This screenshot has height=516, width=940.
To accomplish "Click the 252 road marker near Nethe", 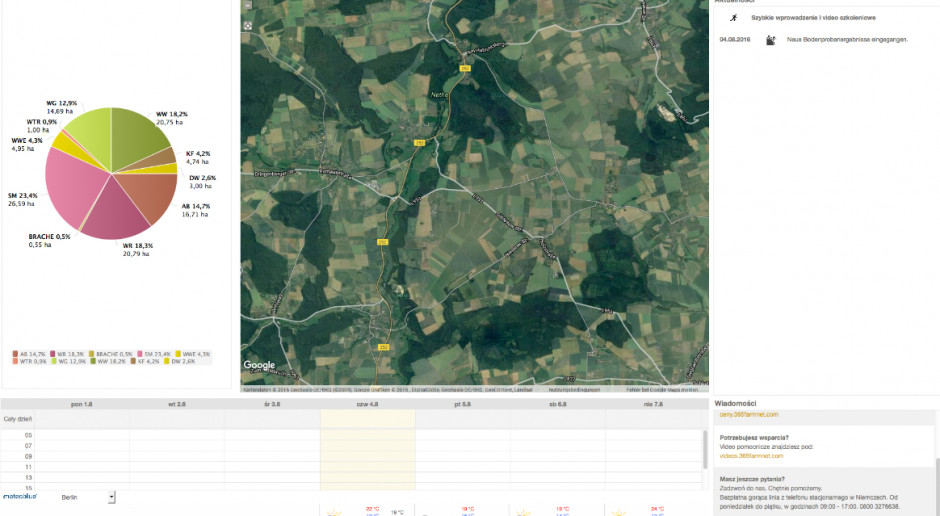I will pos(465,68).
